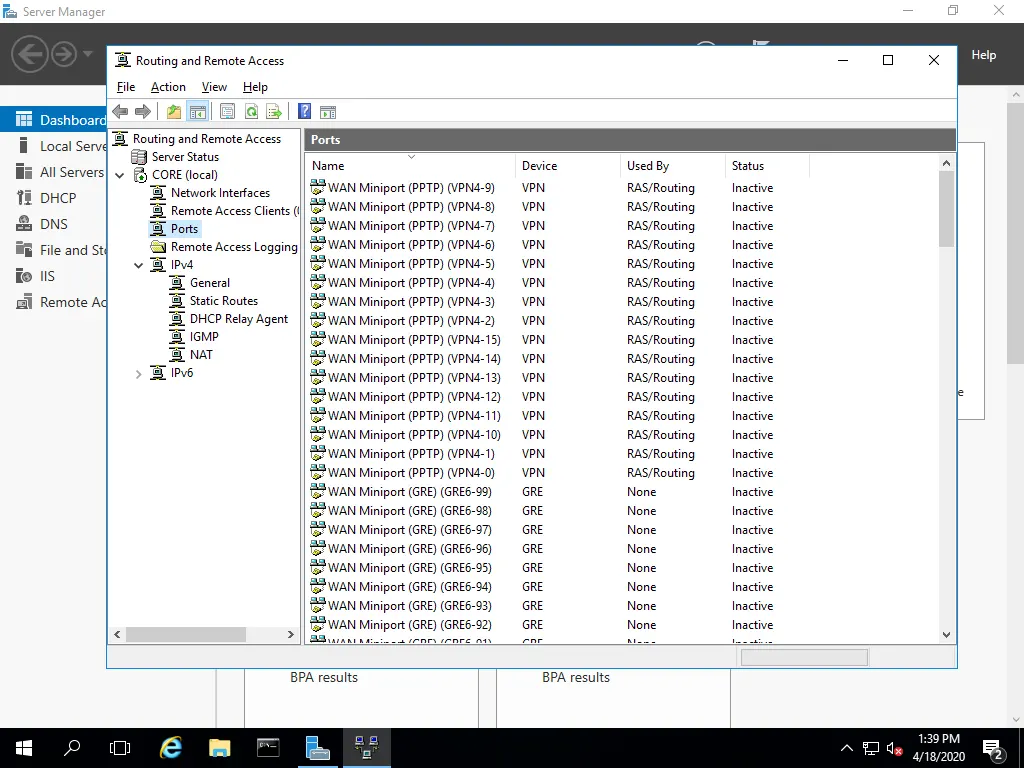This screenshot has width=1024, height=768.
Task: Click the port icon for VPN4-9 row
Action: [x=317, y=187]
